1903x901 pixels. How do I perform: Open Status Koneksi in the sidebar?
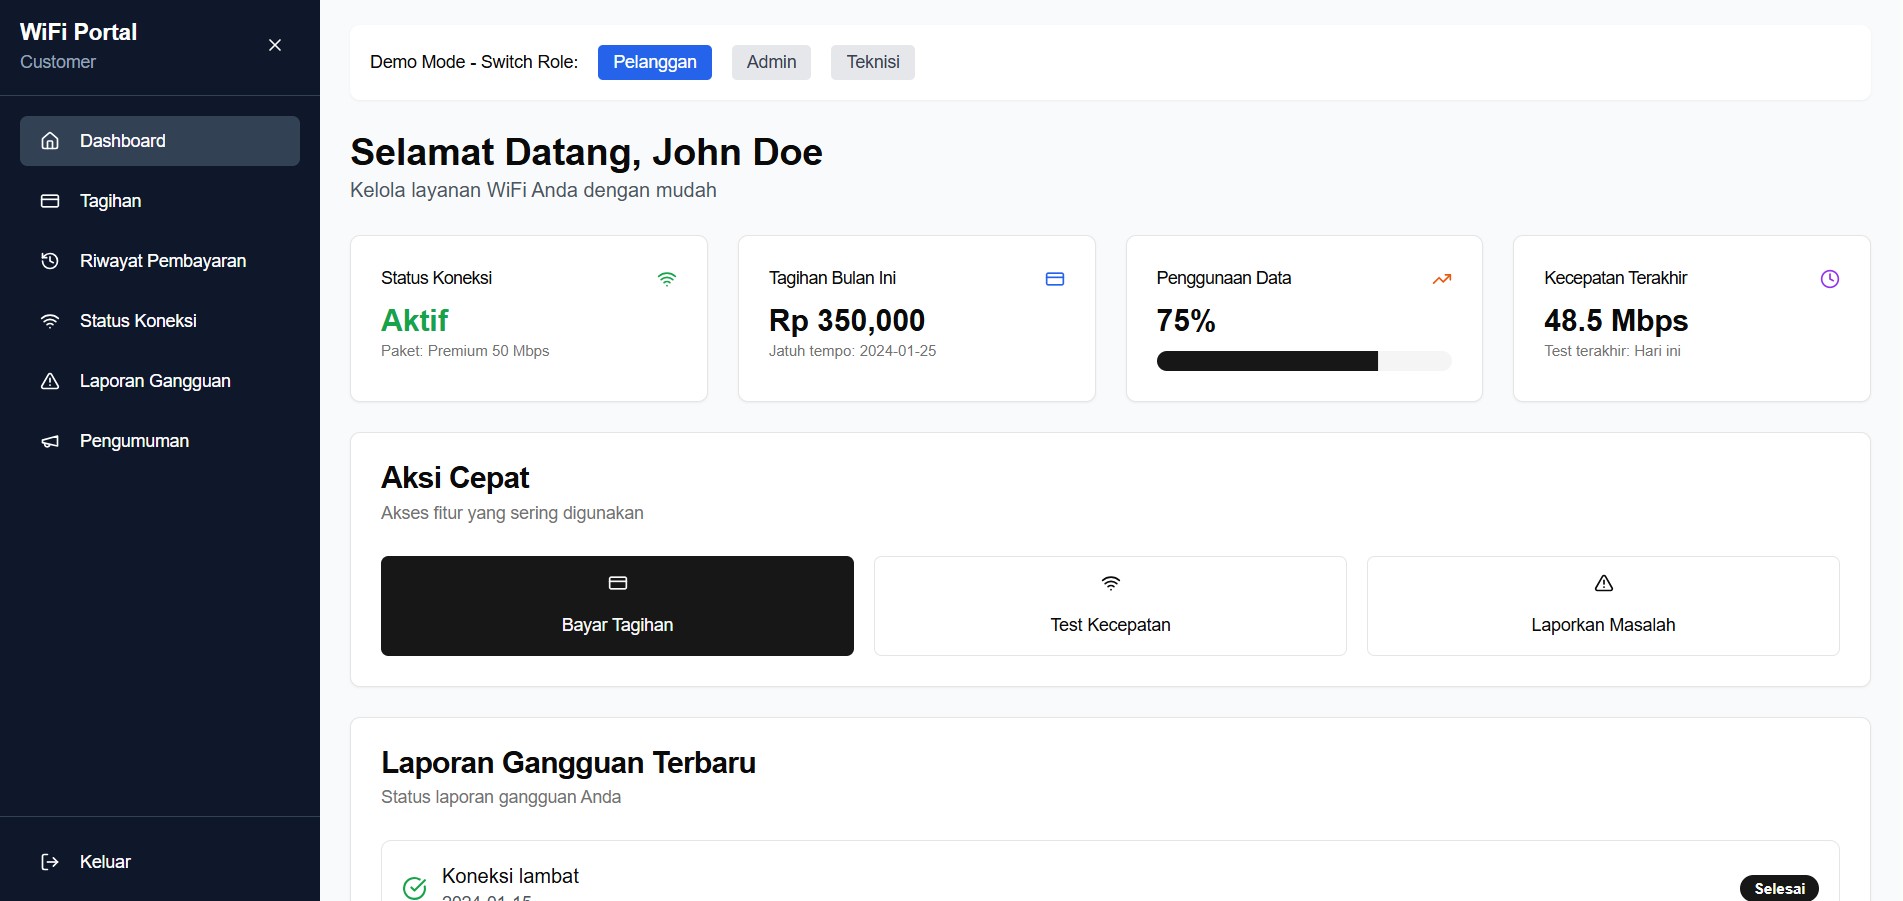[x=160, y=321]
